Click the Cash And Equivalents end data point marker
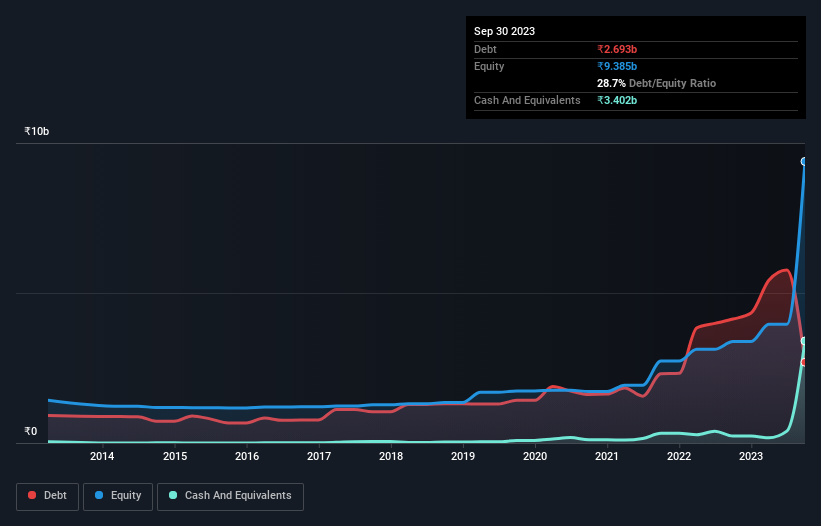The width and height of the screenshot is (821, 526). 804,341
